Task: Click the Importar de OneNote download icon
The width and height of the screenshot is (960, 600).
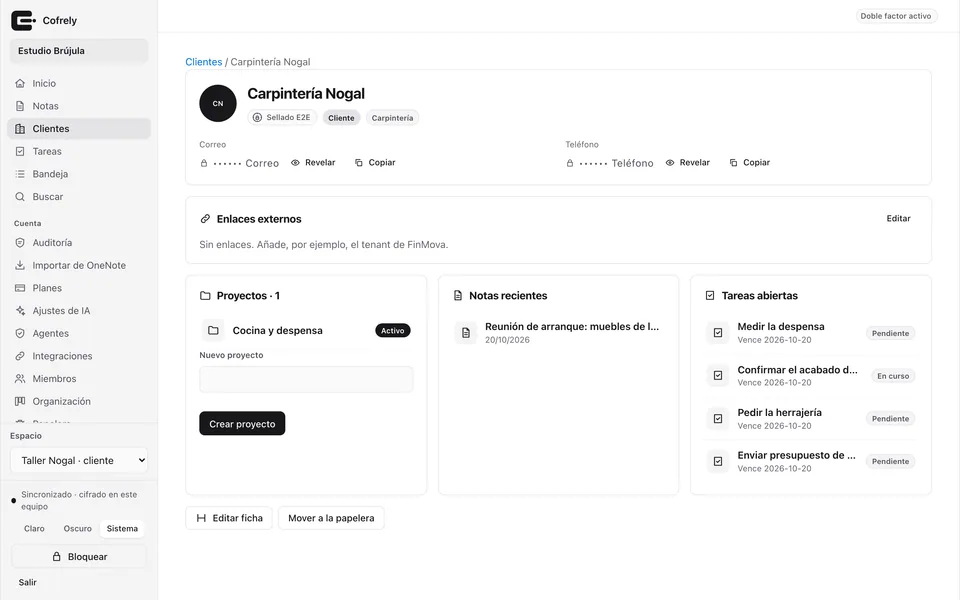Action: [20, 265]
